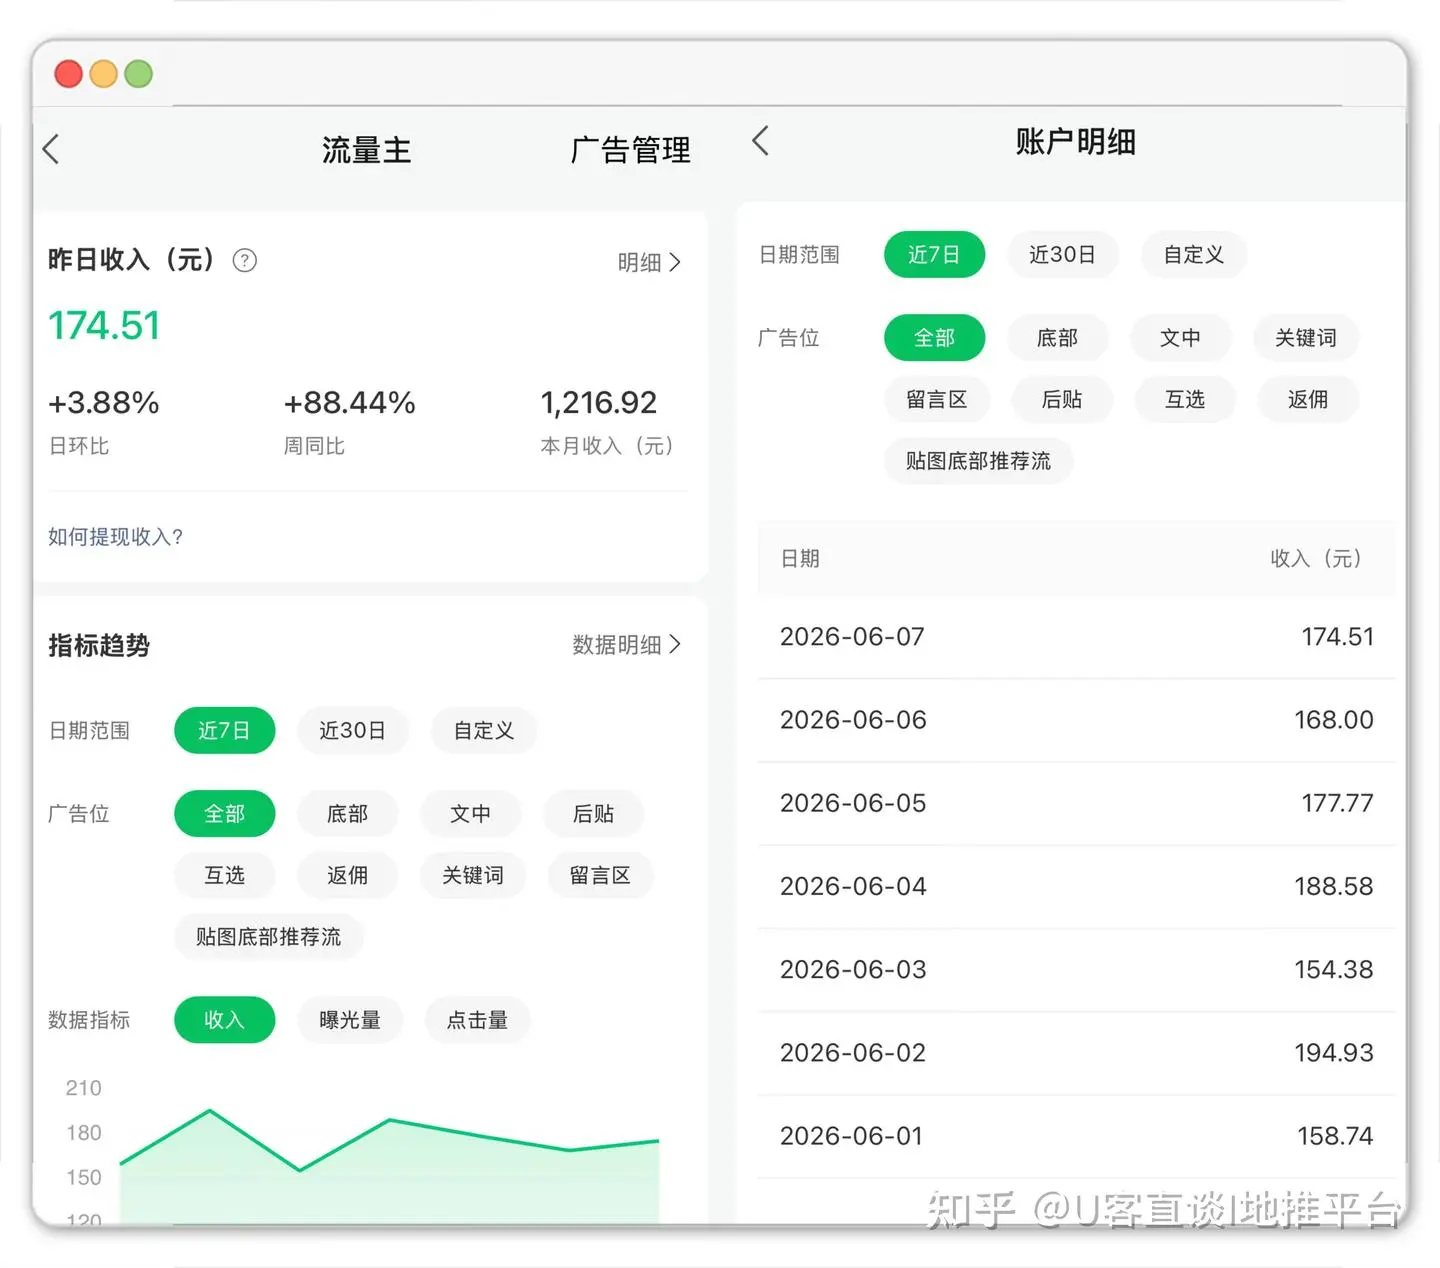Click the 1,216.92 monthly income figure

599,403
